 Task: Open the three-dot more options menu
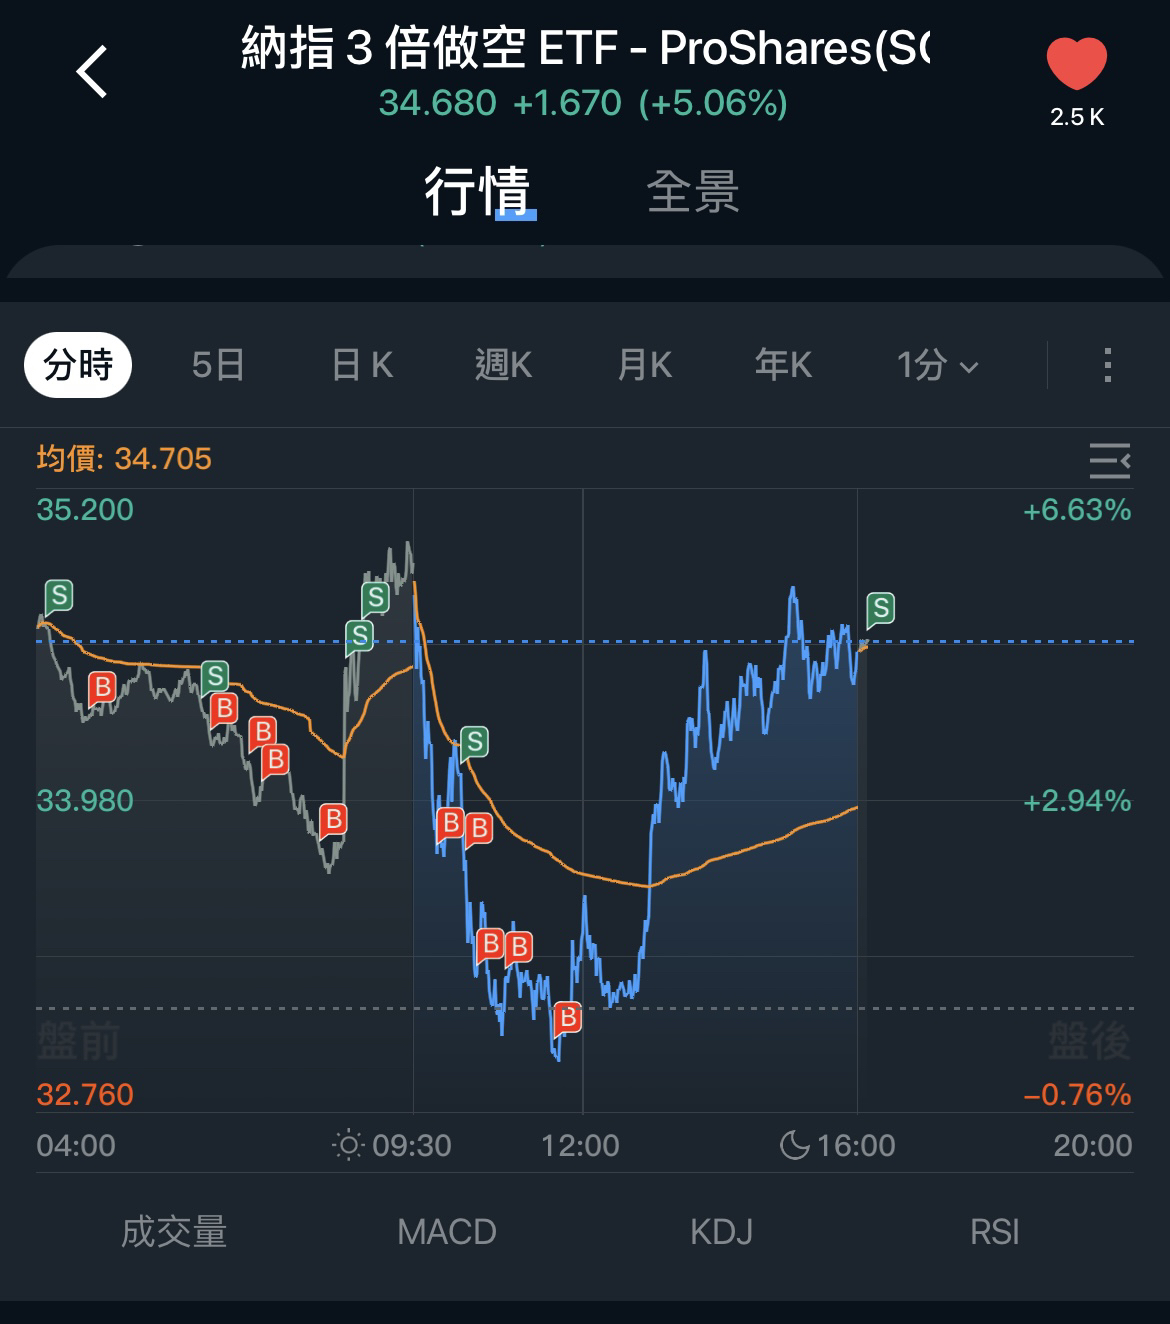click(x=1107, y=365)
